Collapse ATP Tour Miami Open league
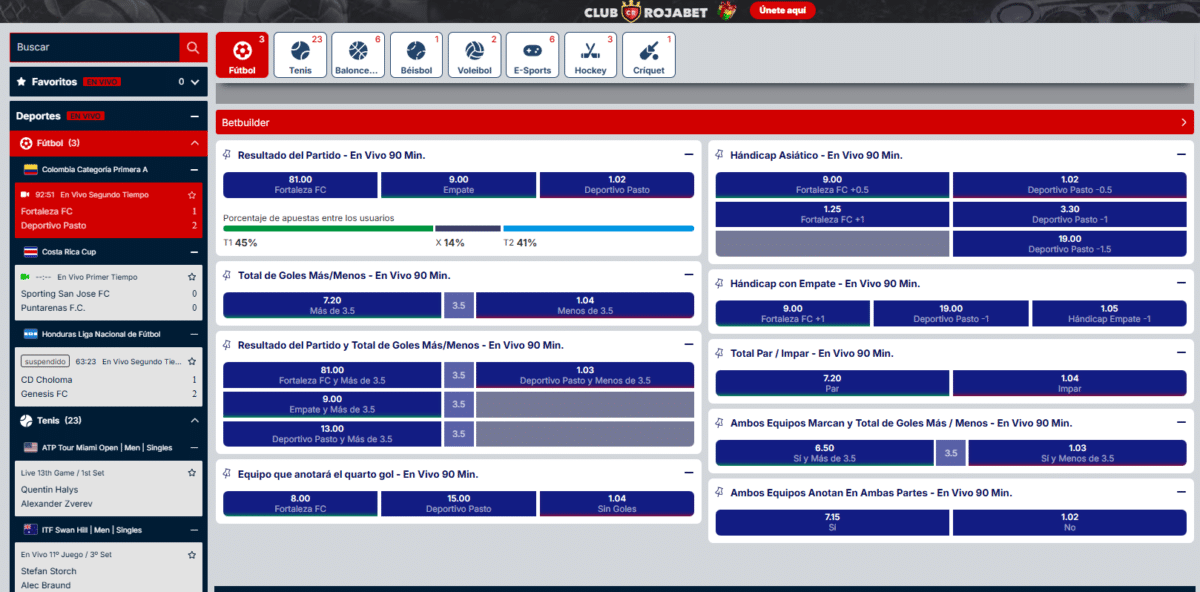 coord(194,447)
